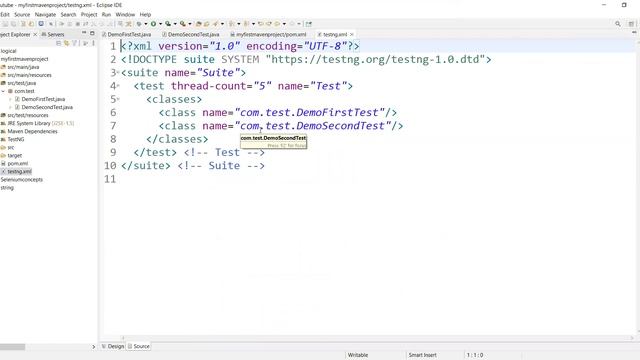Open the Run button's dropdown arrow
The width and height of the screenshot is (640, 360).
[x=160, y=24]
